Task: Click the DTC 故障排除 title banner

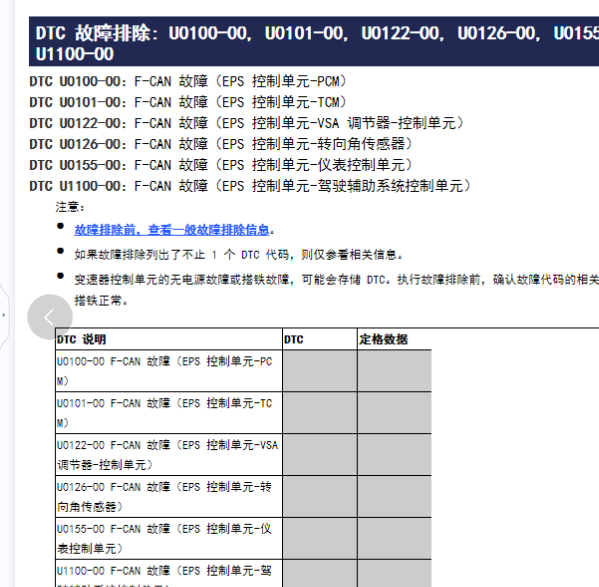Action: pyautogui.click(x=314, y=42)
